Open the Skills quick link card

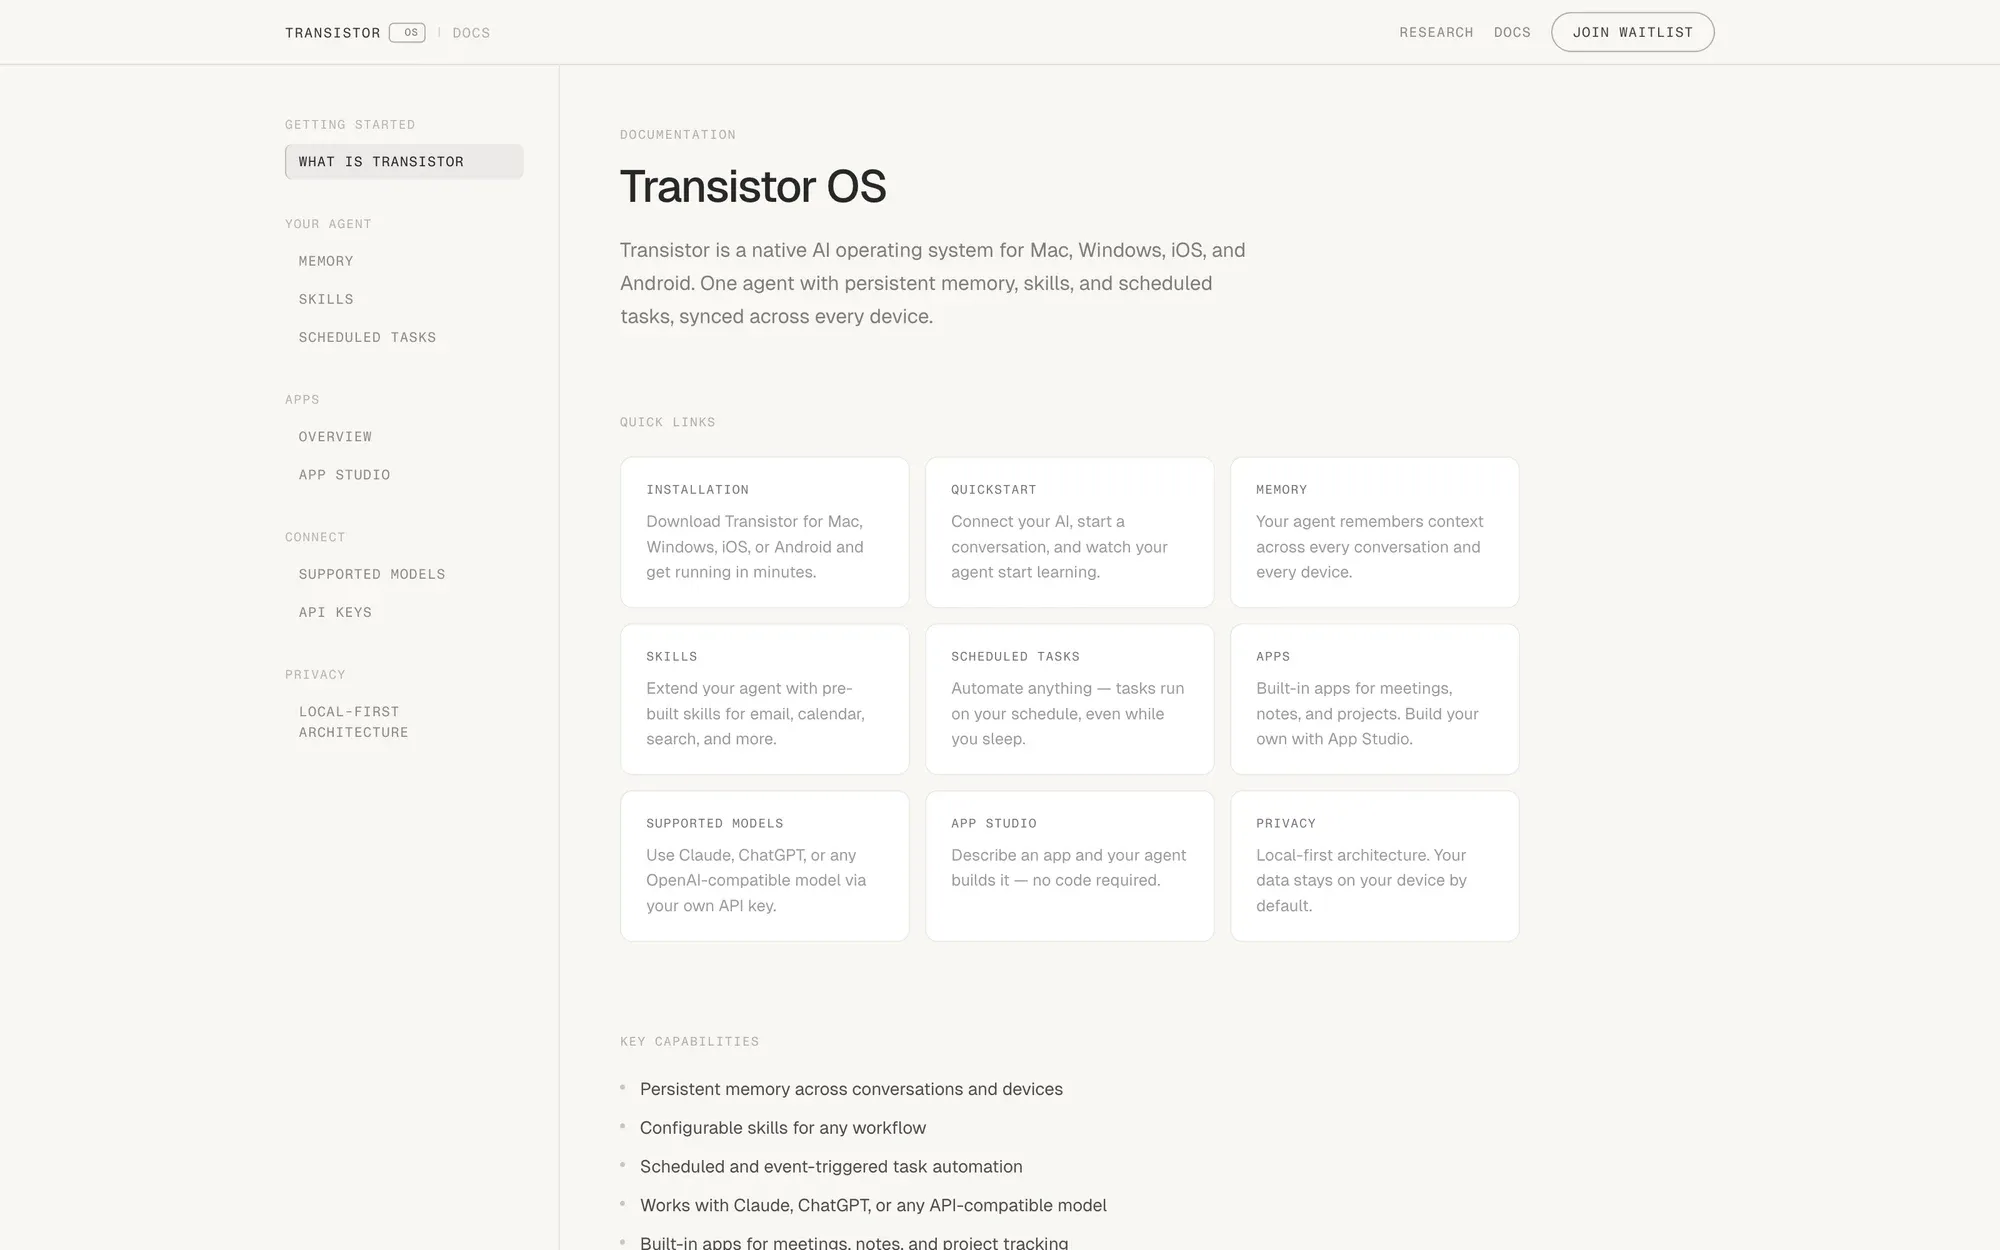pyautogui.click(x=764, y=699)
